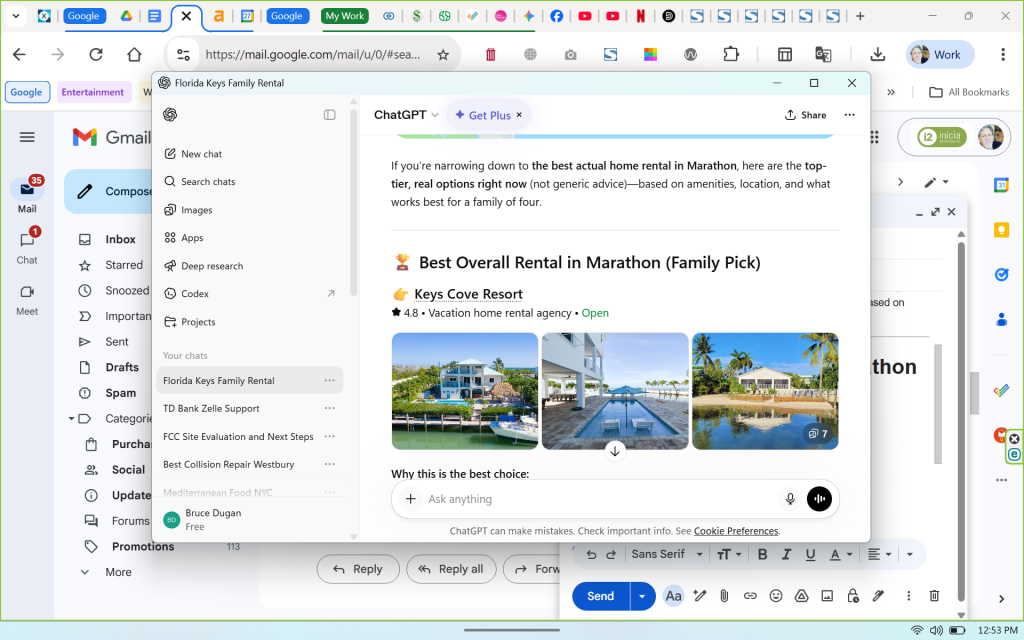Select Deep research in ChatGPT sidebar
Viewport: 1024px width, 640px height.
click(x=212, y=265)
